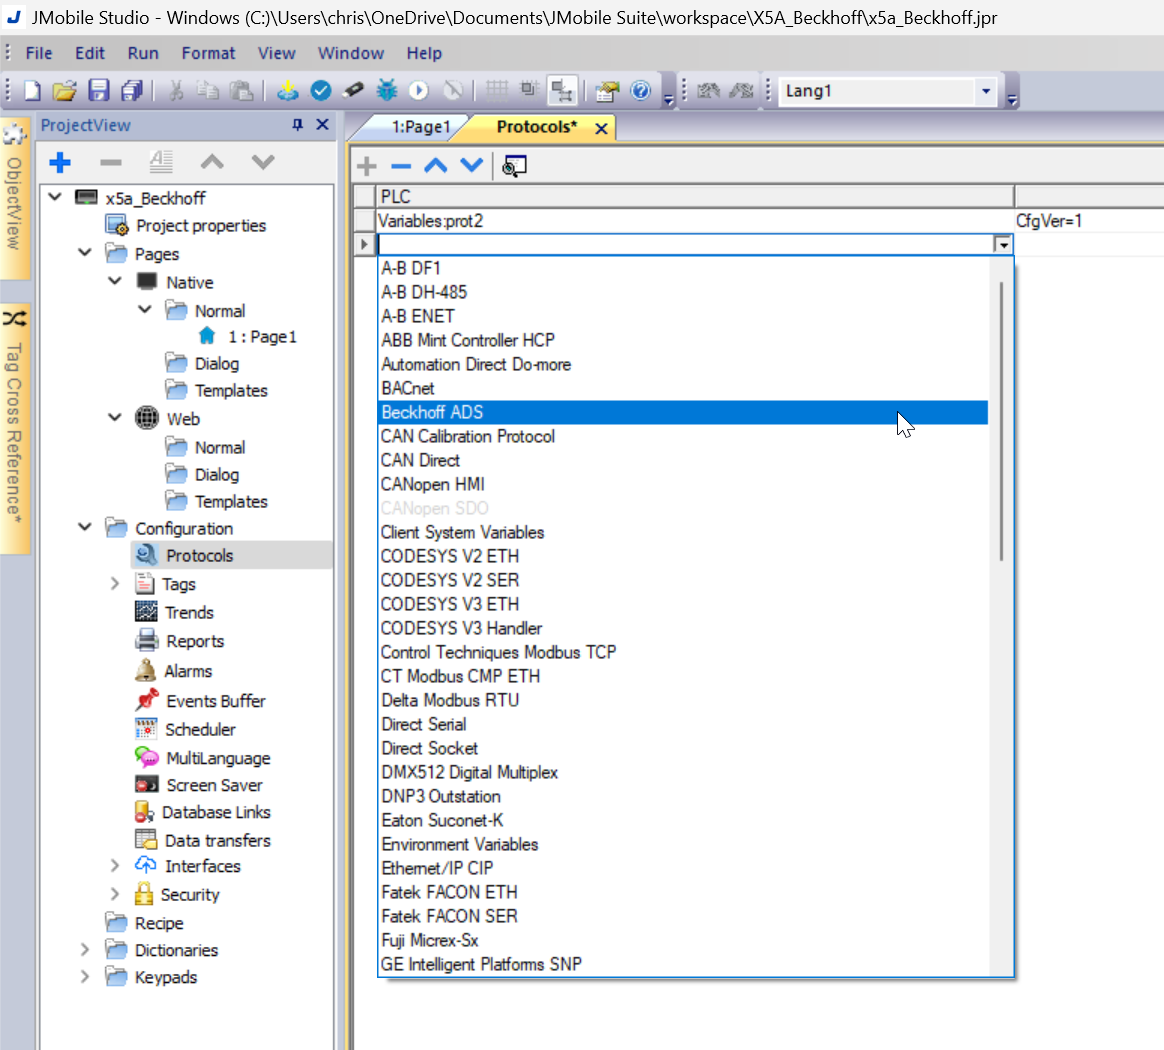Create a new project with toolbar icon
This screenshot has width=1164, height=1050.
(x=32, y=91)
